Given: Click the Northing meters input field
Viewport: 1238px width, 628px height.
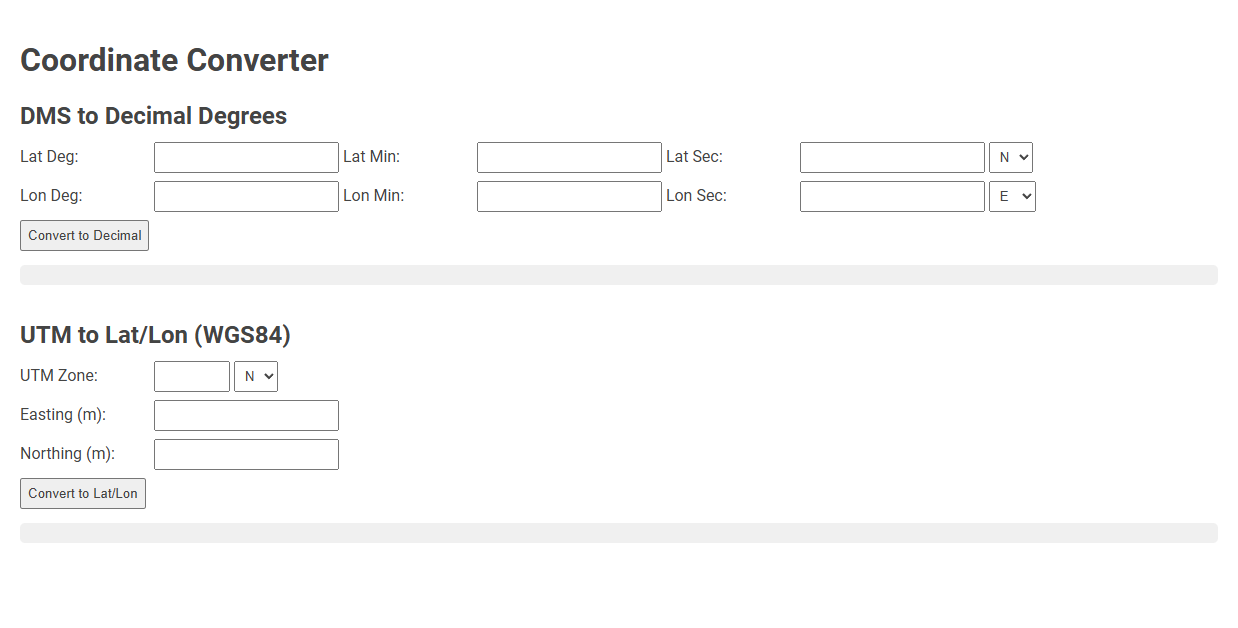Looking at the screenshot, I should [246, 454].
